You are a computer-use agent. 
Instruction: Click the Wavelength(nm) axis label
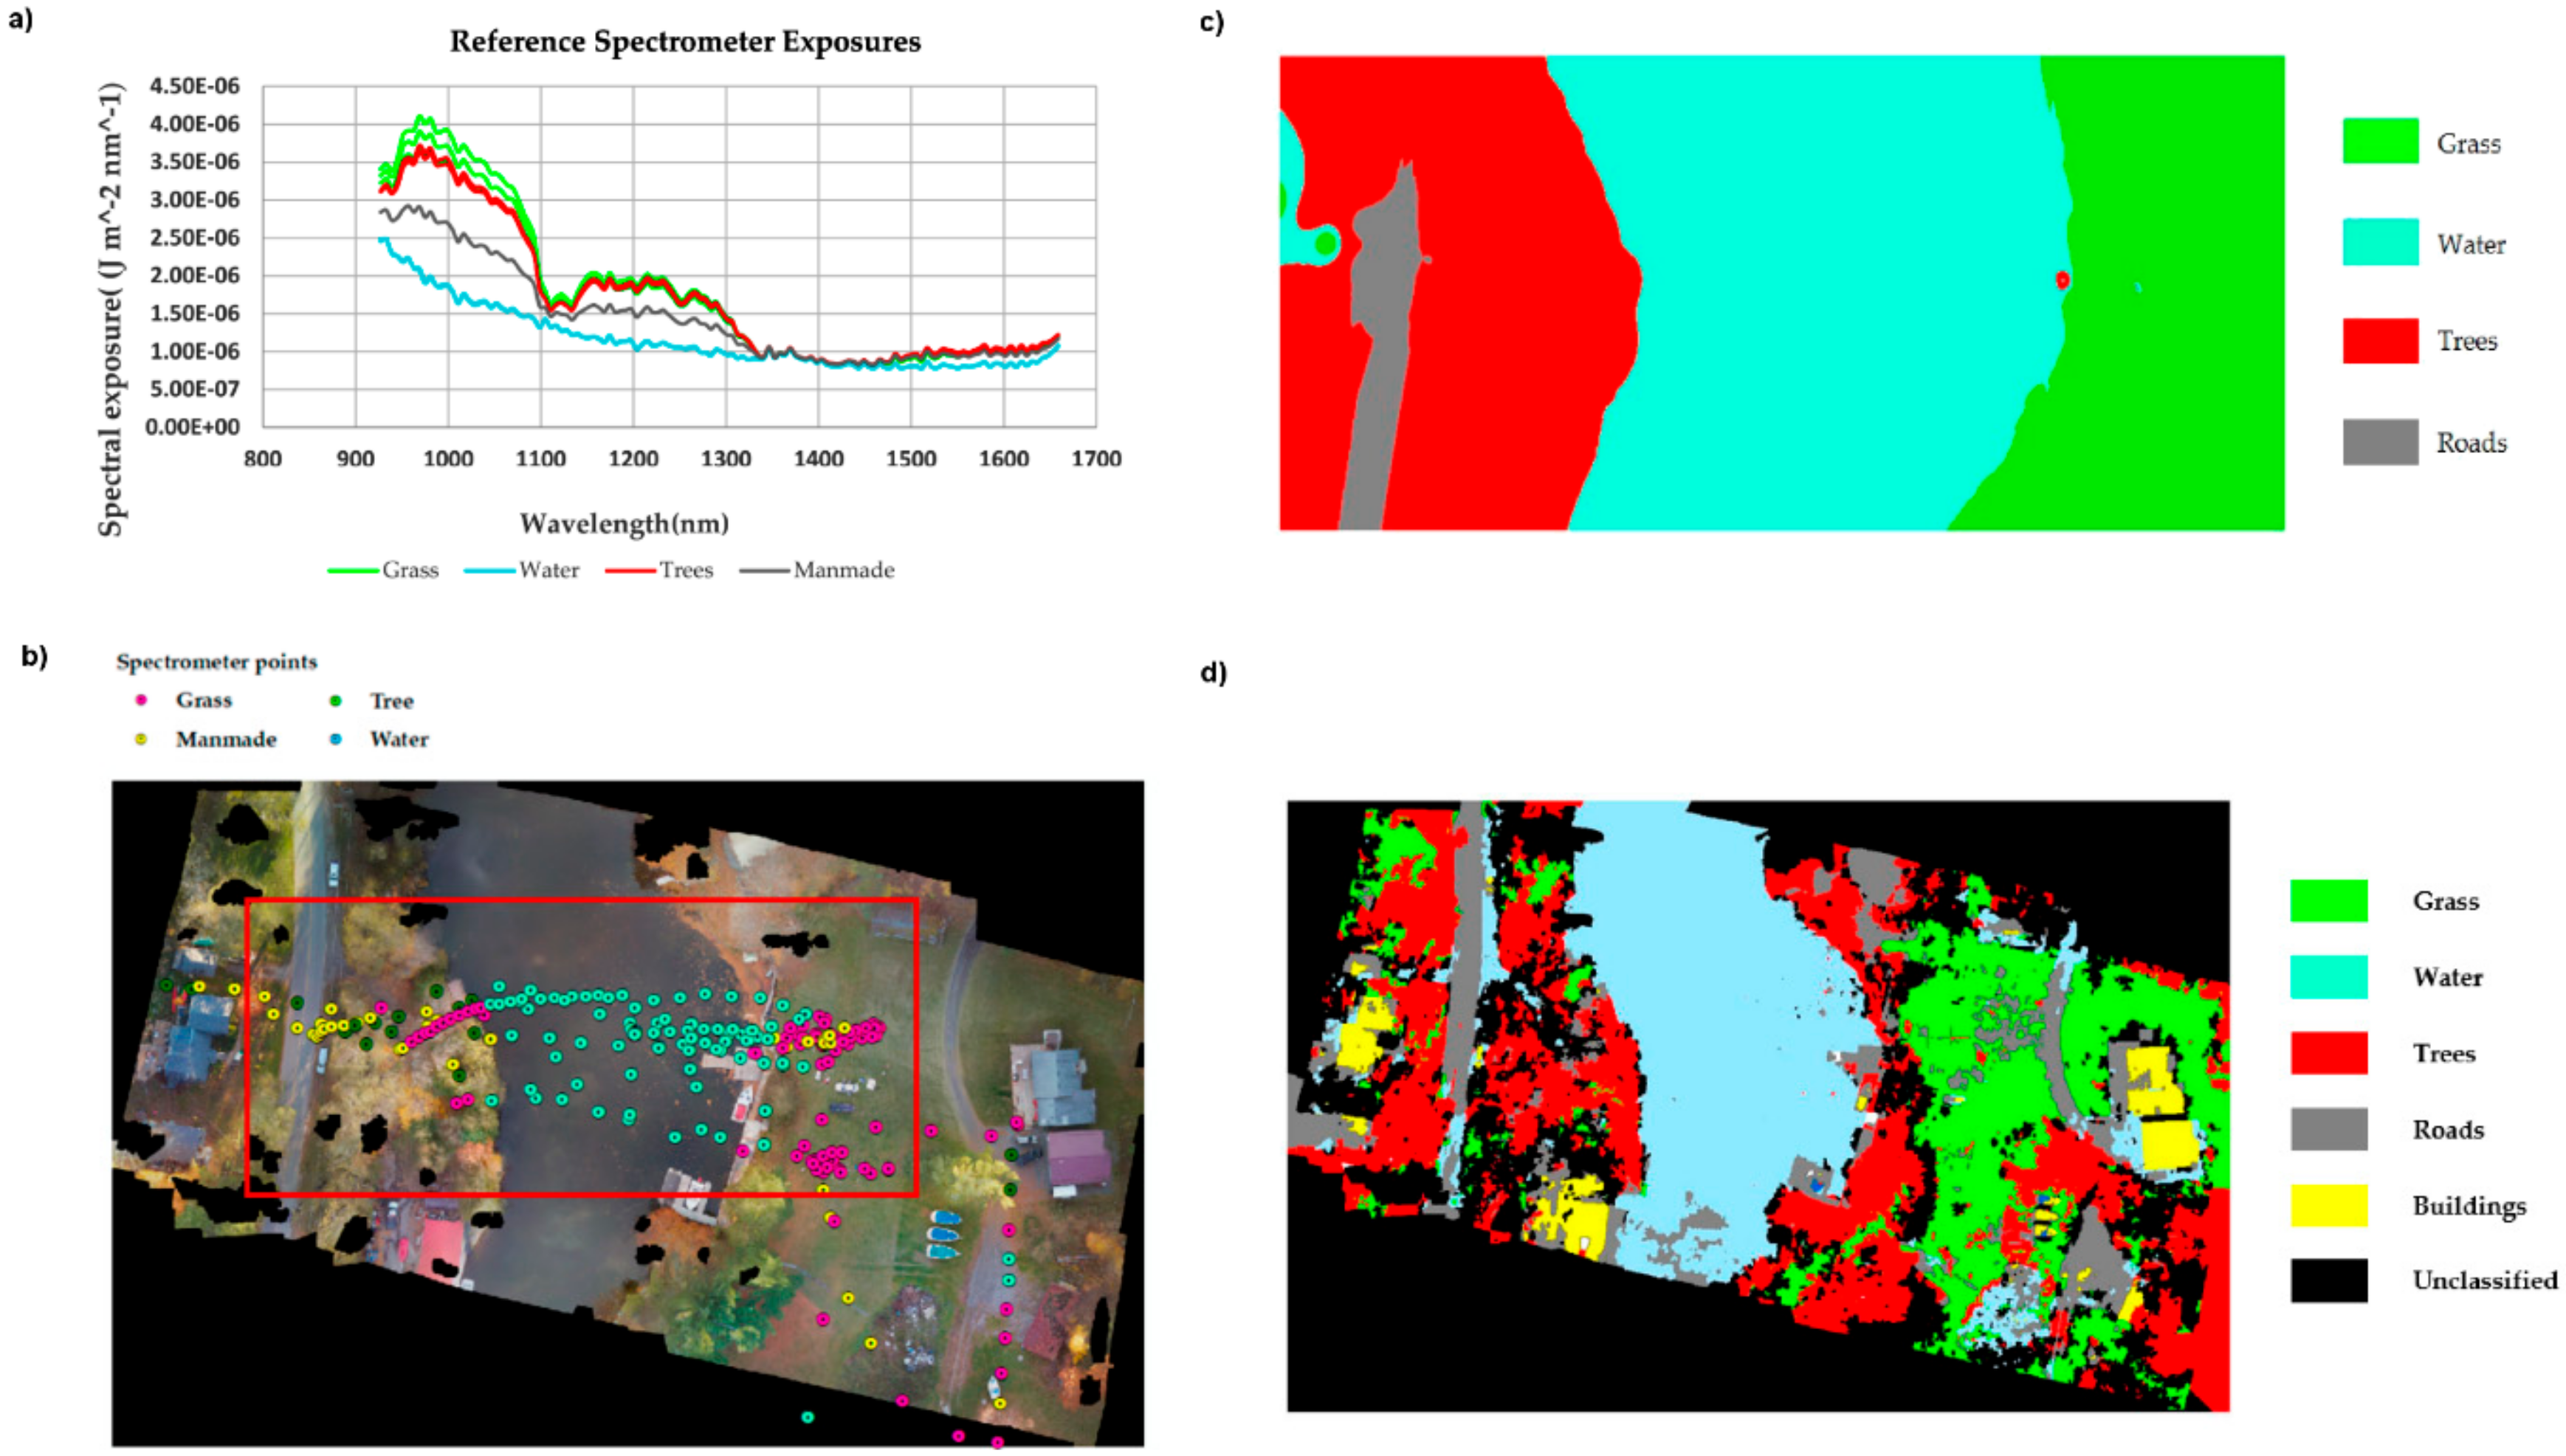tap(624, 523)
